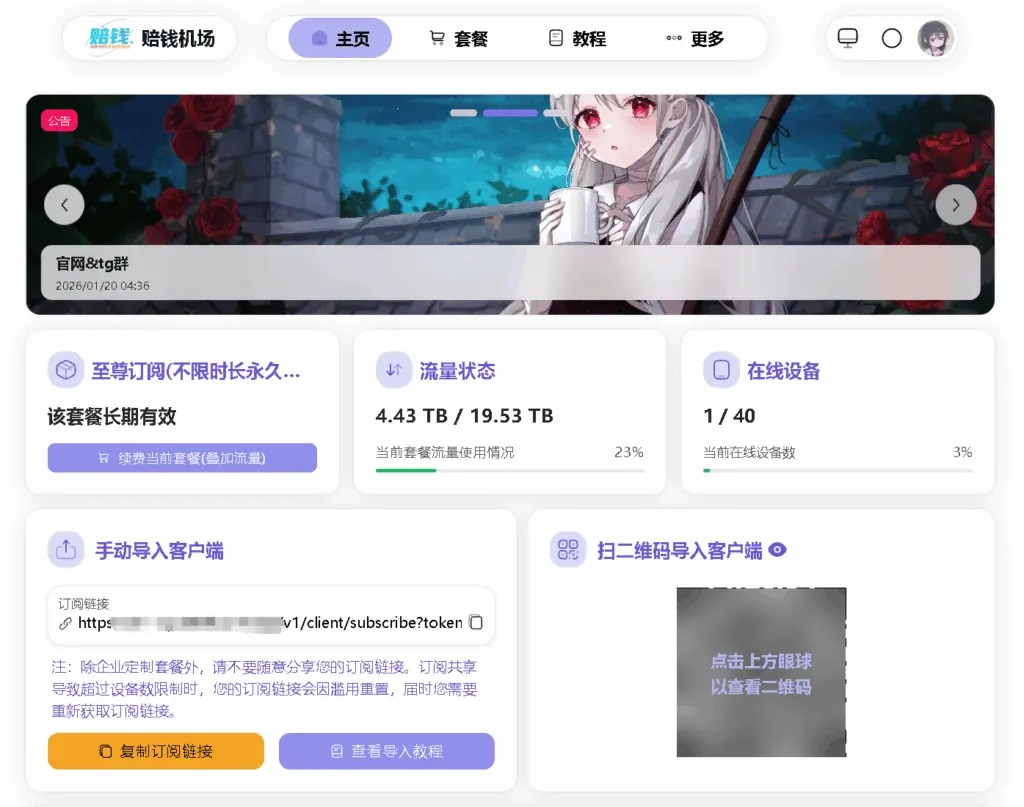
Task: Open the user avatar menu
Action: (x=935, y=39)
